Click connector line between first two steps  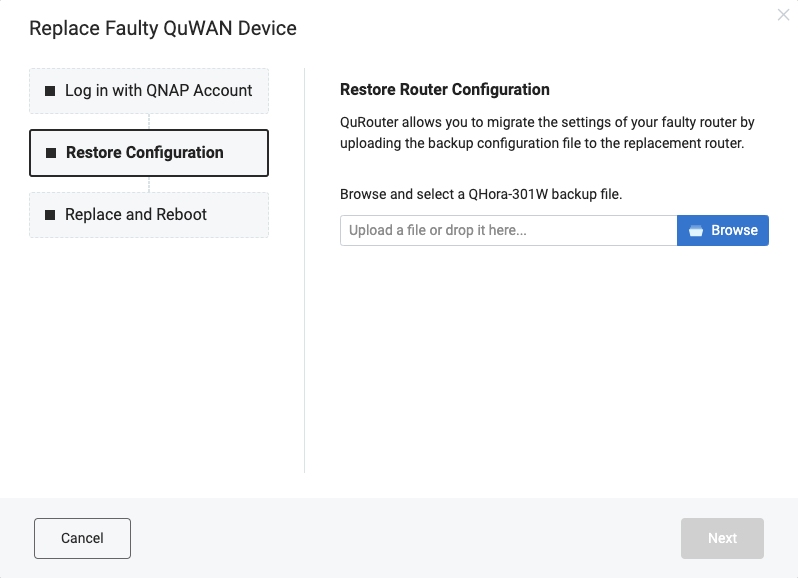[149, 122]
